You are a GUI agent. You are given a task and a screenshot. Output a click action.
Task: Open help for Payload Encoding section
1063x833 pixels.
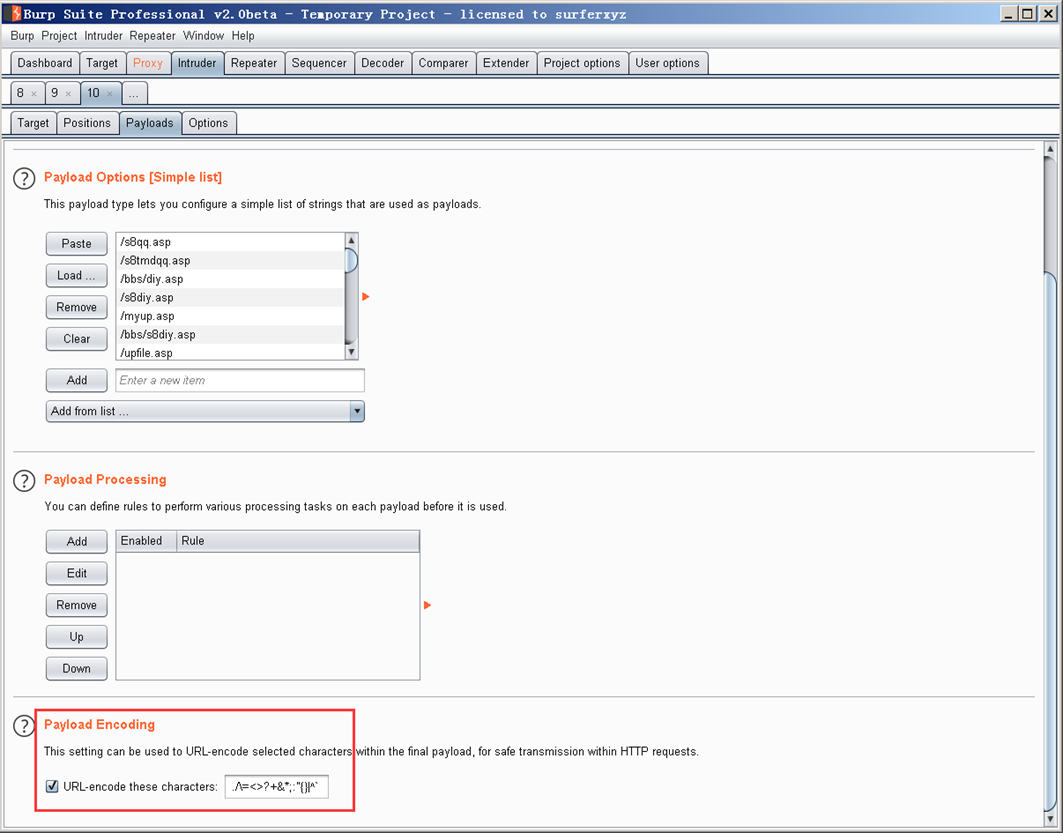point(24,725)
